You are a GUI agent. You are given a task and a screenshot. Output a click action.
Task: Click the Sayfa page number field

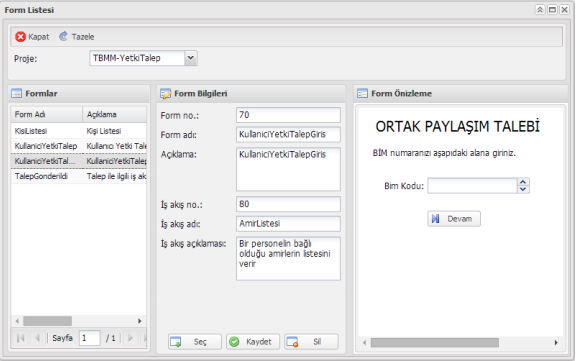coord(89,338)
